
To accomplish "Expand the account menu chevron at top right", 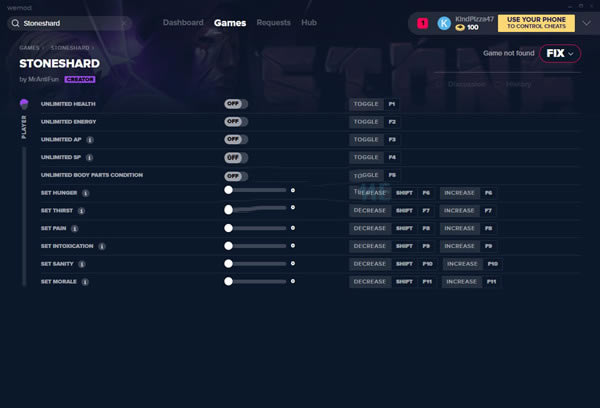I will (x=586, y=23).
